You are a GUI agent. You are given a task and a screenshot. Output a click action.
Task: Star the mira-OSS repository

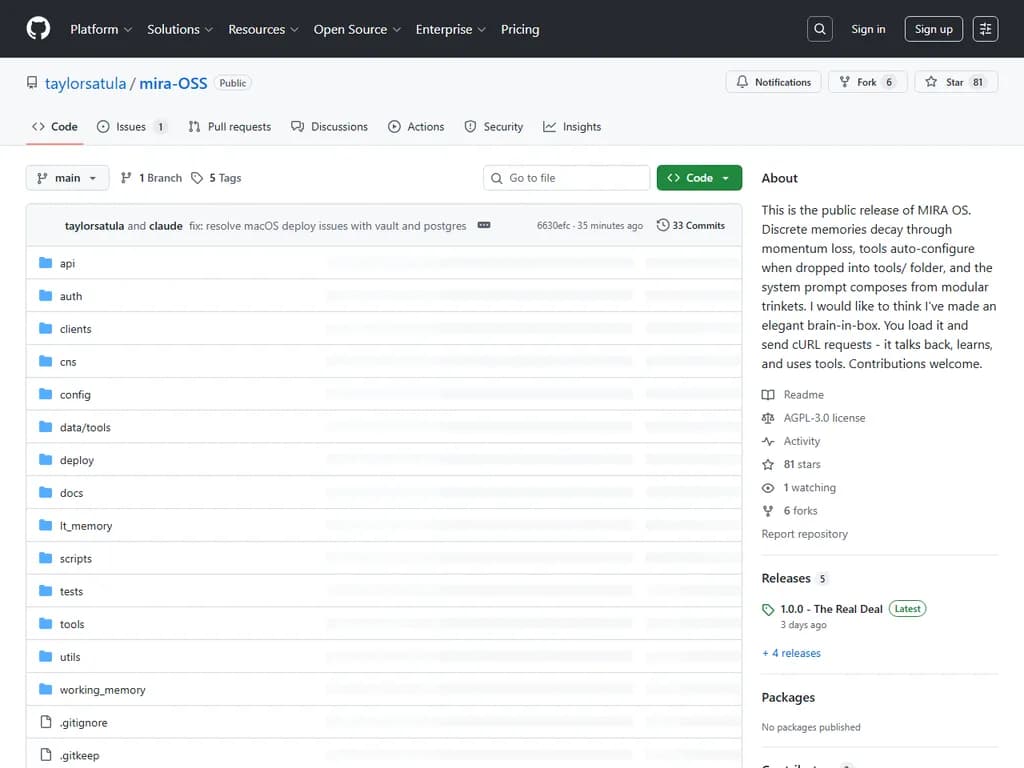955,82
